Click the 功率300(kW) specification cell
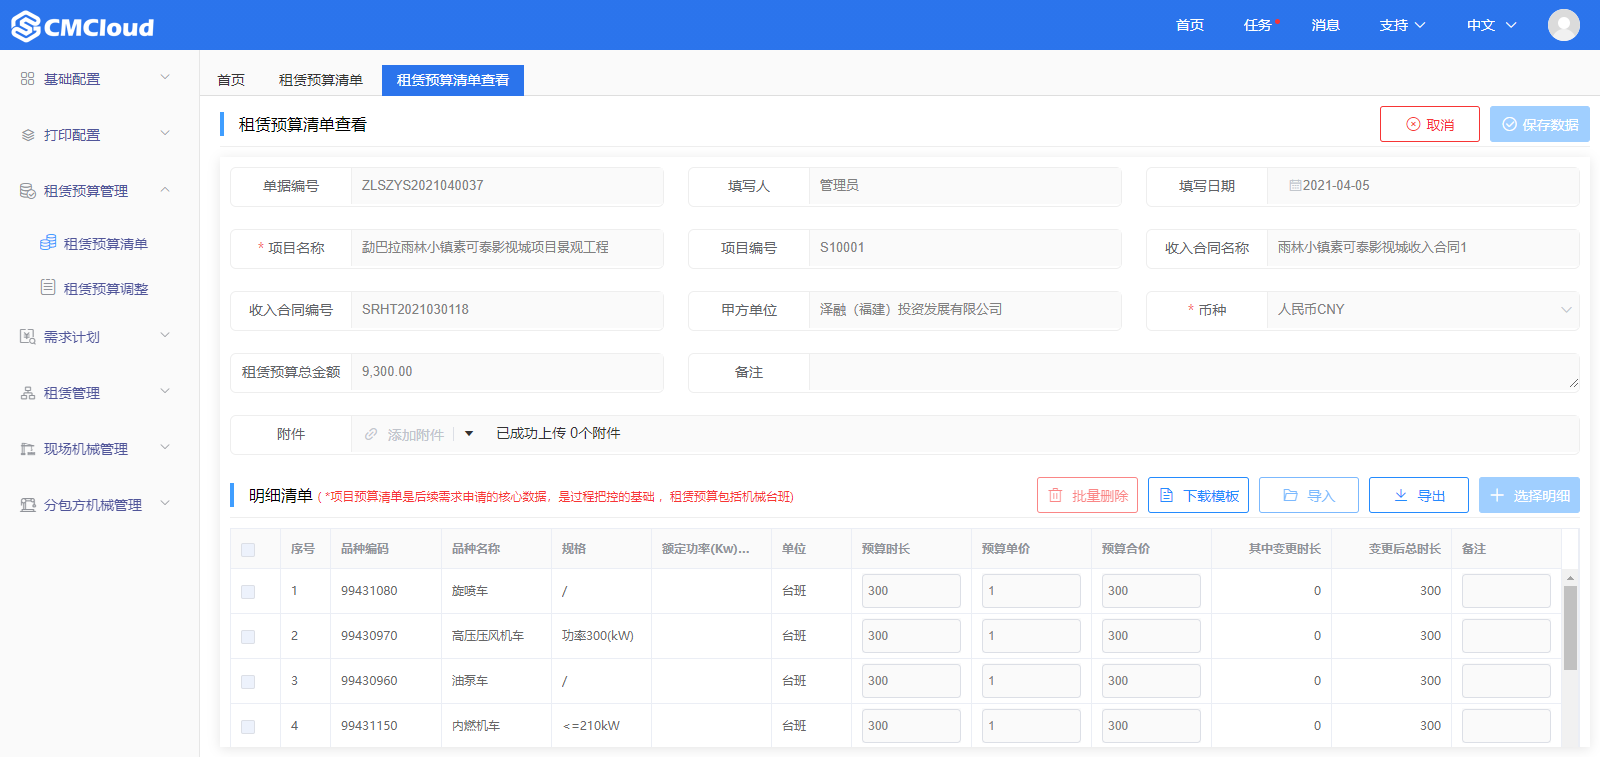Viewport: 1600px width, 757px height. pos(598,636)
